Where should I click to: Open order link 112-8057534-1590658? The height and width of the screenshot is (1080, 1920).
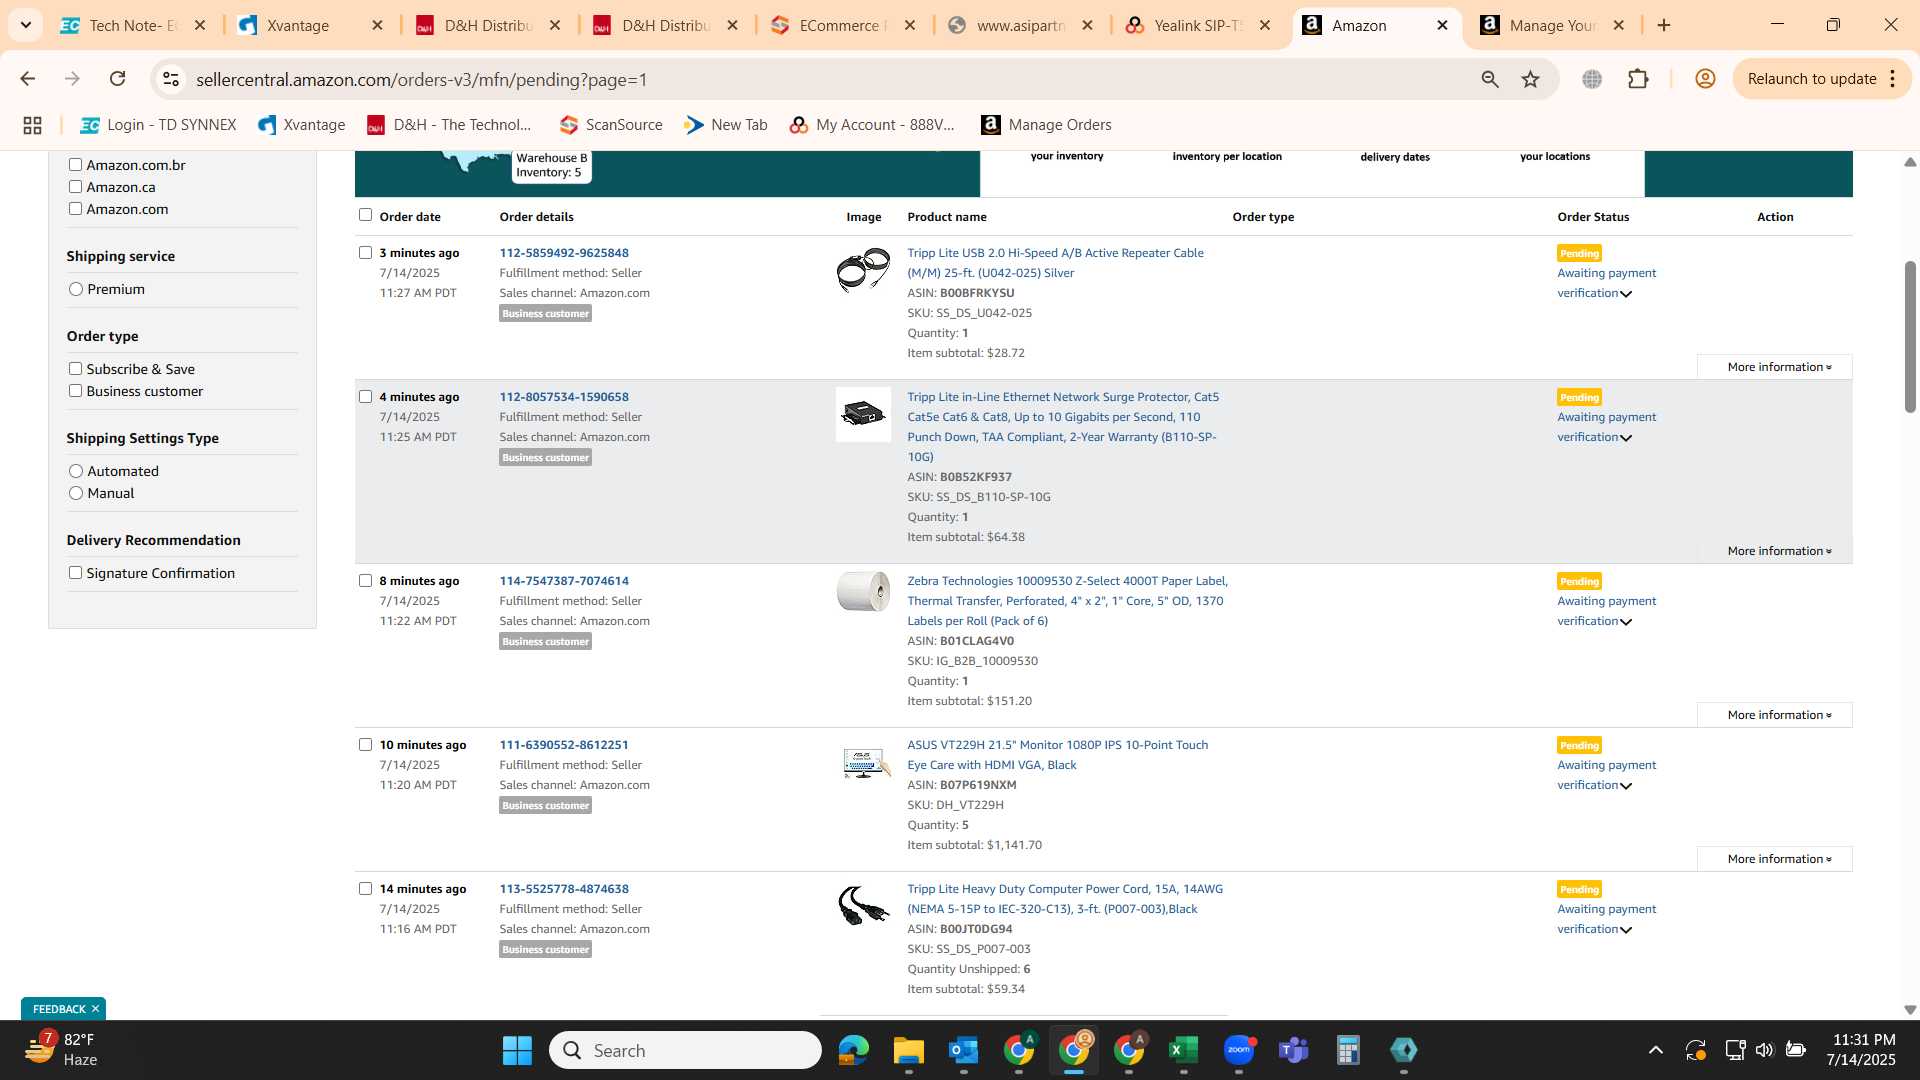point(564,397)
